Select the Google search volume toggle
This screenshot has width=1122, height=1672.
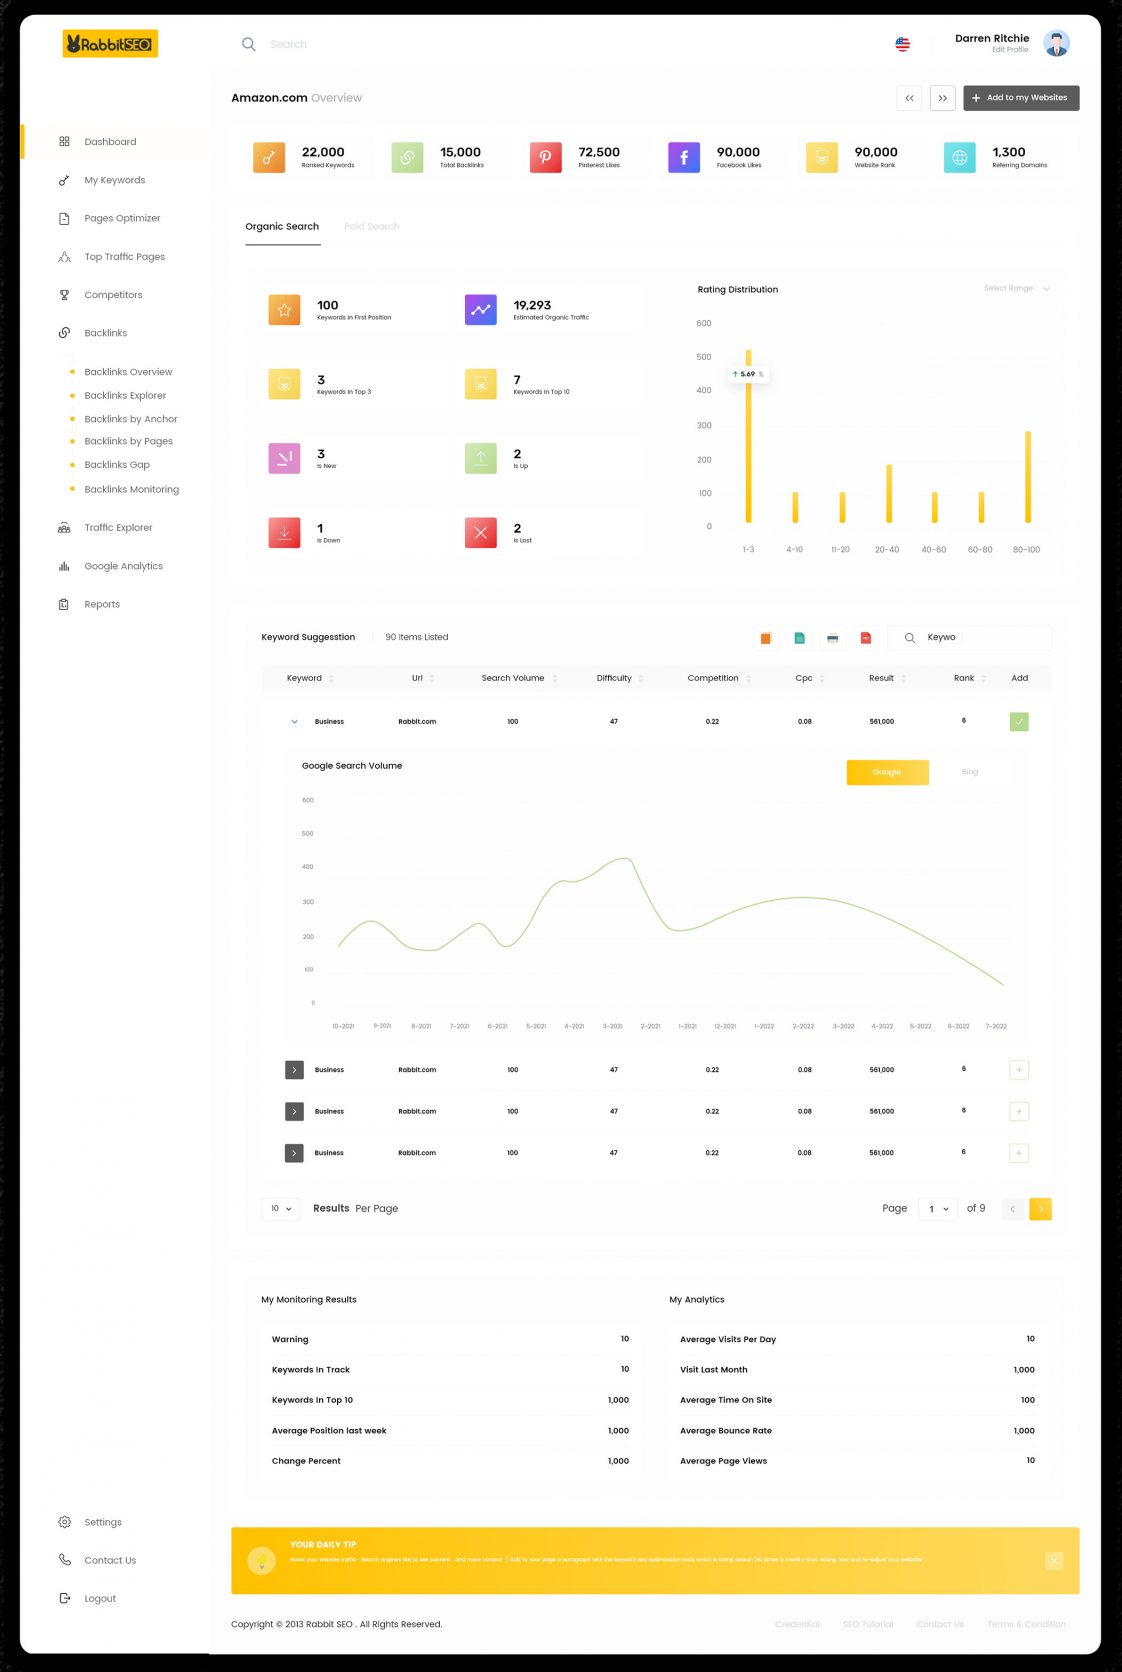(887, 772)
